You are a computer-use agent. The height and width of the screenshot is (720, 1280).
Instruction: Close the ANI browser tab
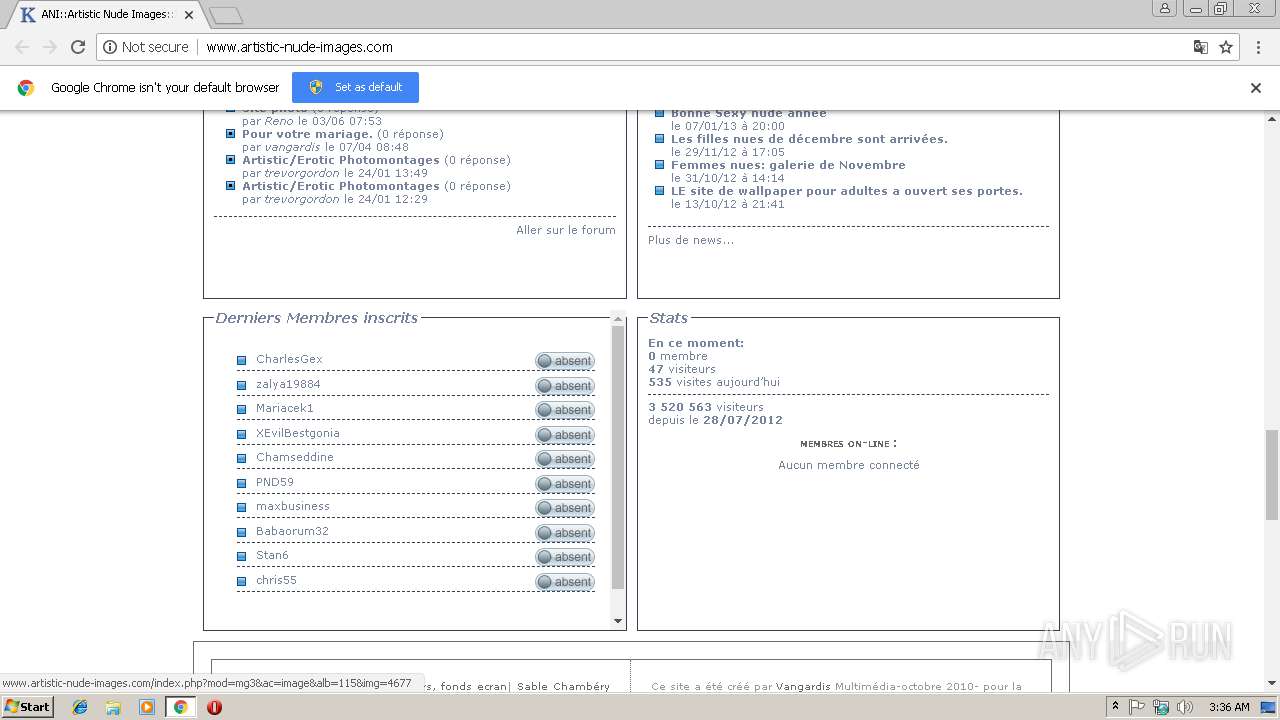[187, 14]
